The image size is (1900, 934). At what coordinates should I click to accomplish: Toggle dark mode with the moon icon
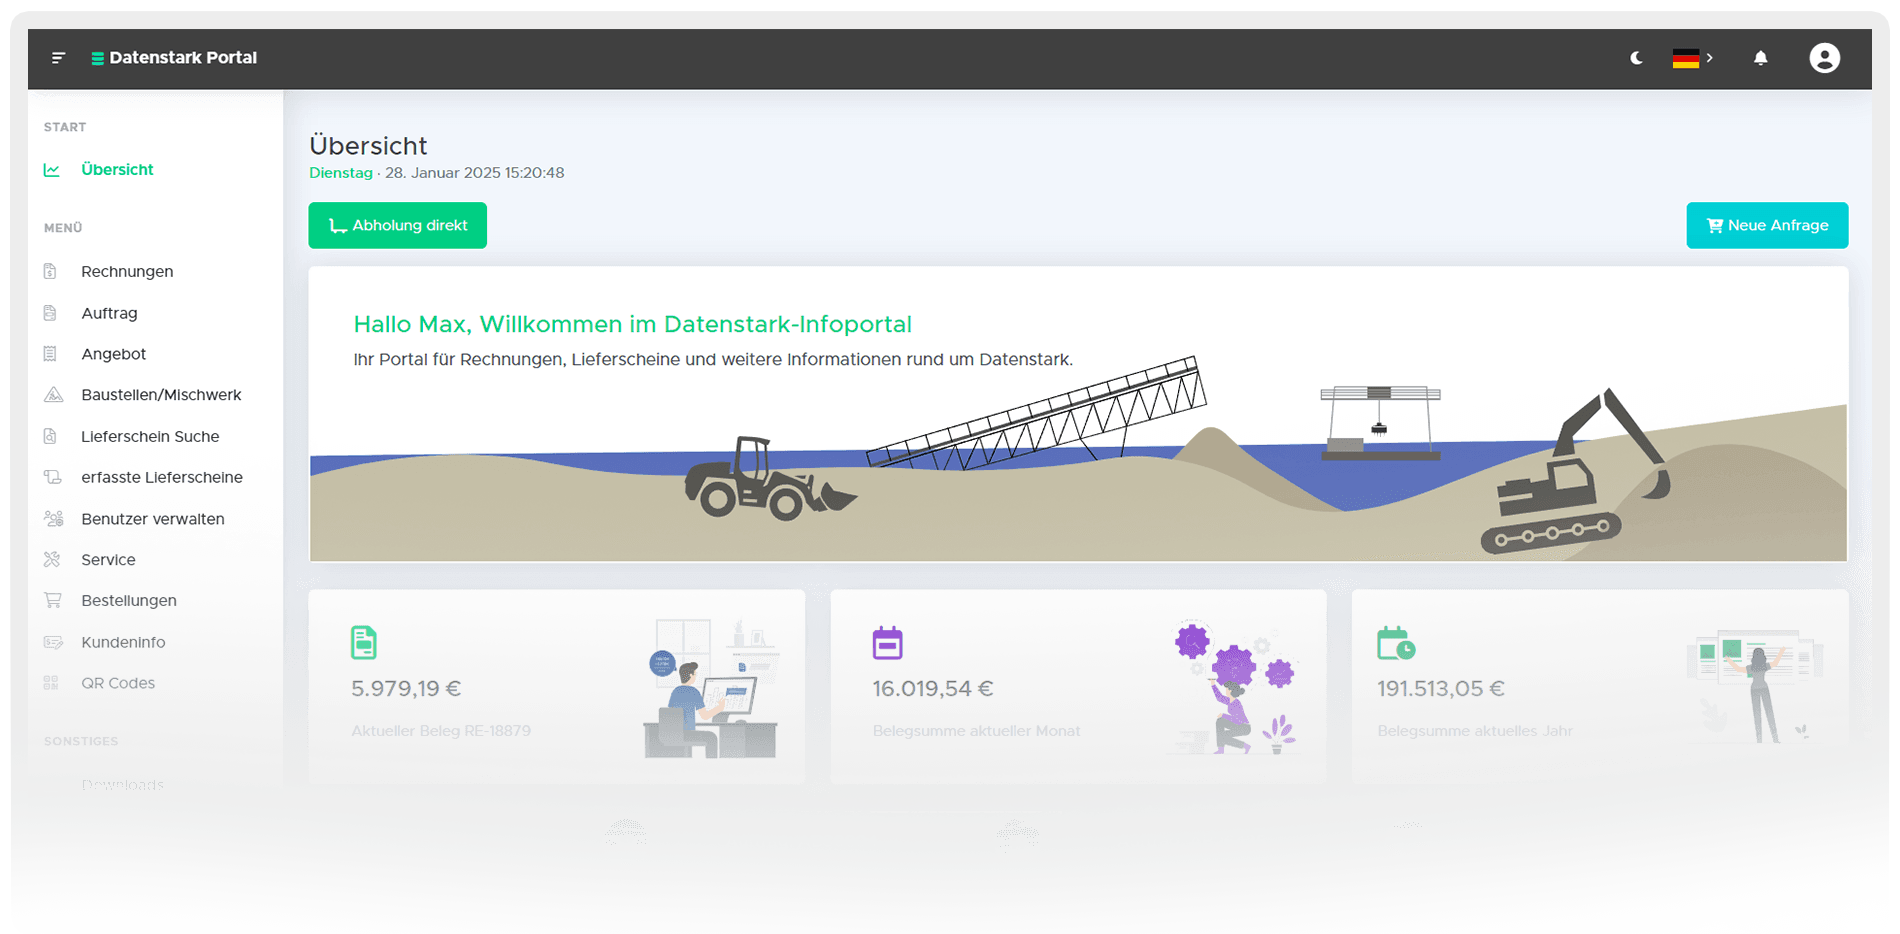pyautogui.click(x=1636, y=58)
